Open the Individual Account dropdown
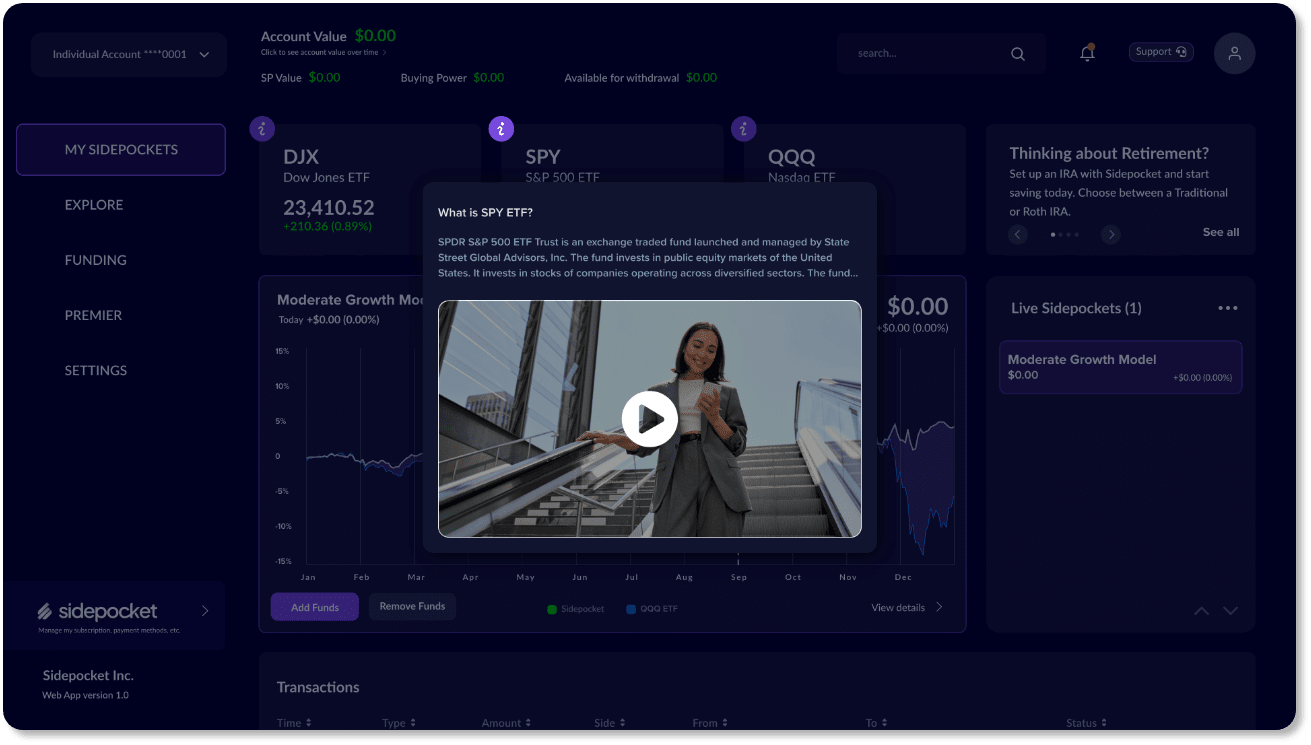This screenshot has width=1311, height=745. 129,54
